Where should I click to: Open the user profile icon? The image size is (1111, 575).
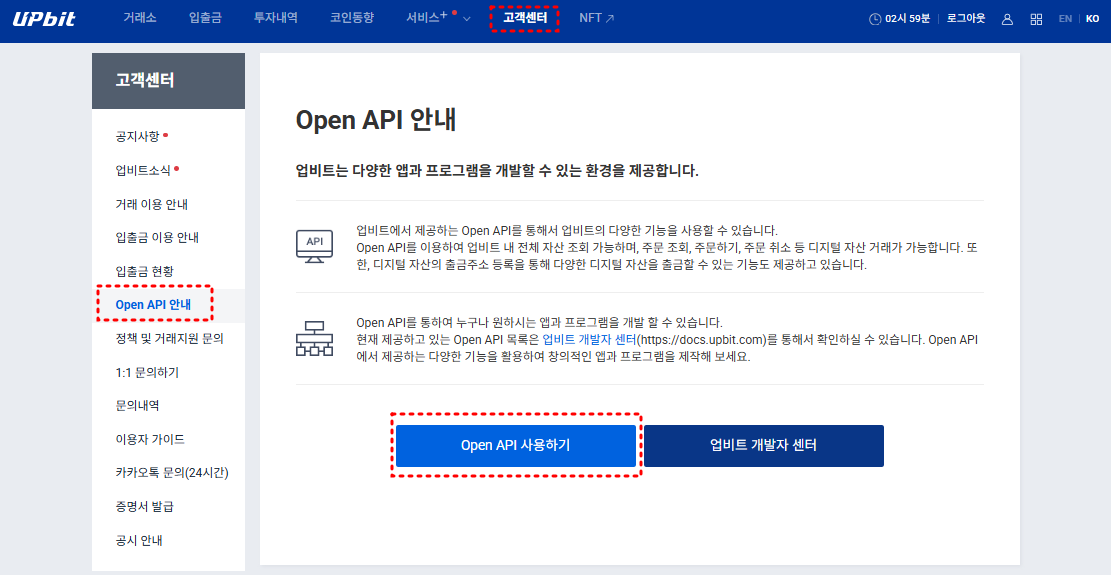[x=1007, y=19]
